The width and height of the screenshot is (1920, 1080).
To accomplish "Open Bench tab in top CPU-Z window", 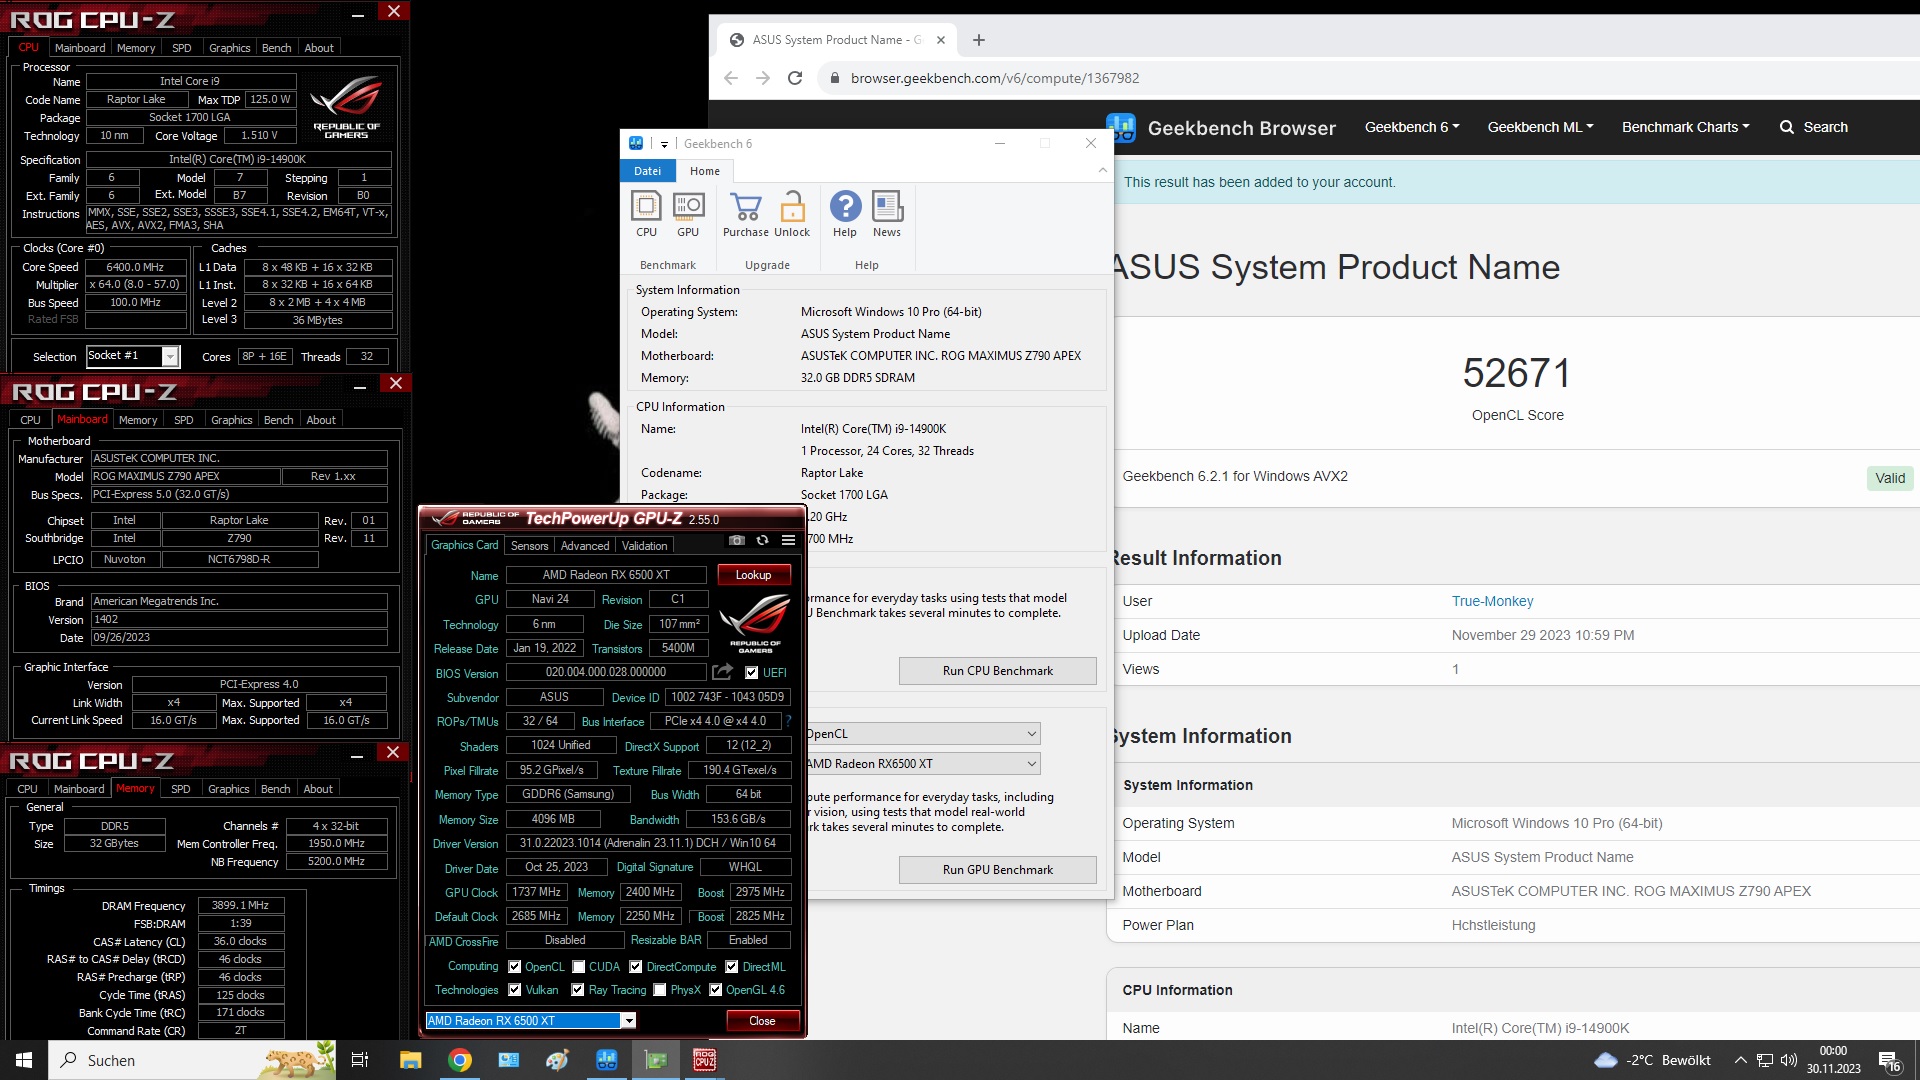I will click(x=276, y=48).
